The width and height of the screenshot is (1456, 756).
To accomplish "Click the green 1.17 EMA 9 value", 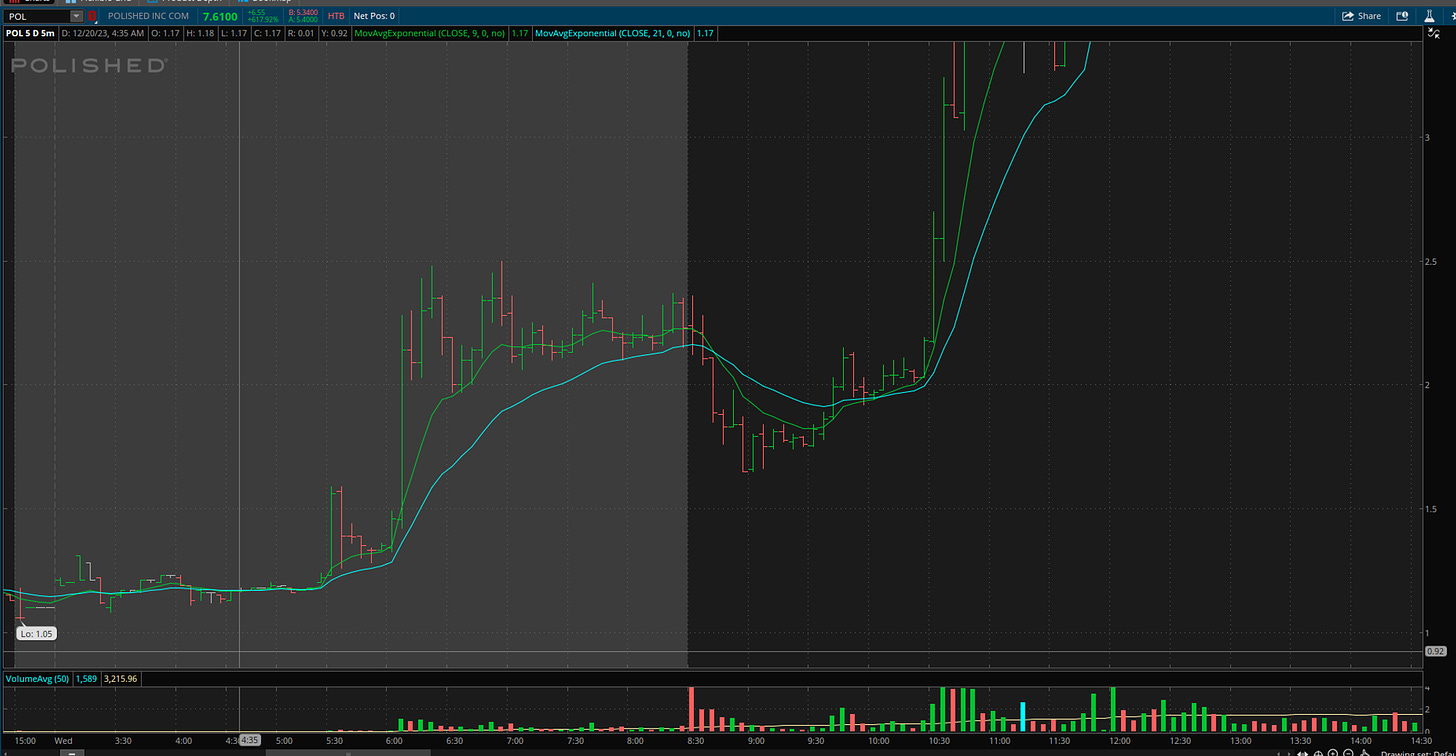I will coord(519,33).
